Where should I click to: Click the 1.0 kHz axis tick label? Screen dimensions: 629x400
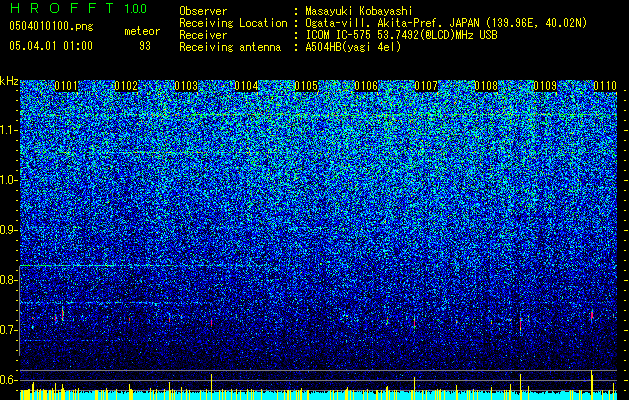tap(9, 180)
